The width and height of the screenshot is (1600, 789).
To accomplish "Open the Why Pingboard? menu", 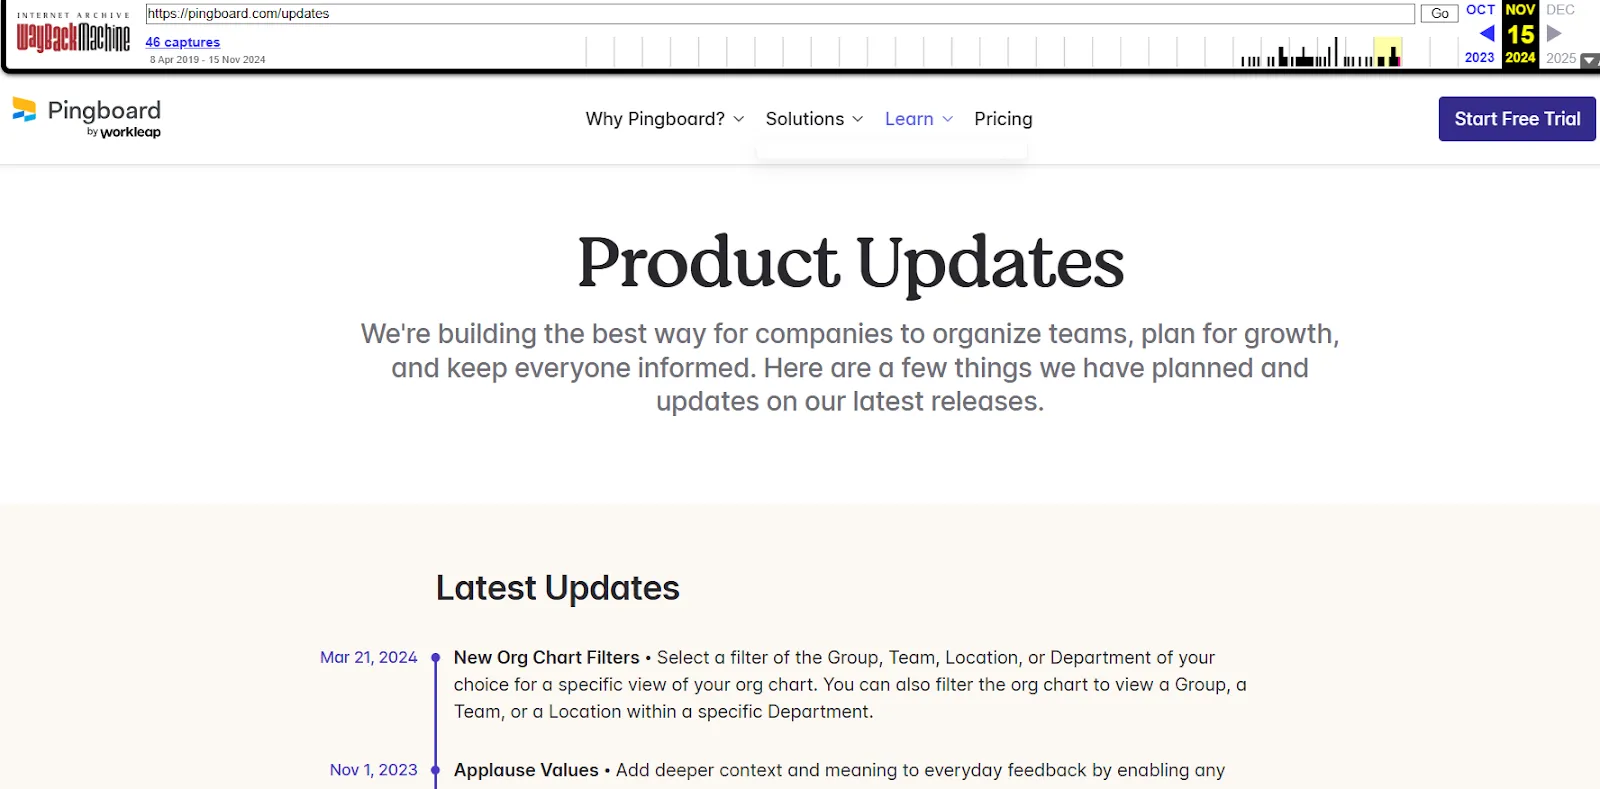I will 655,119.
